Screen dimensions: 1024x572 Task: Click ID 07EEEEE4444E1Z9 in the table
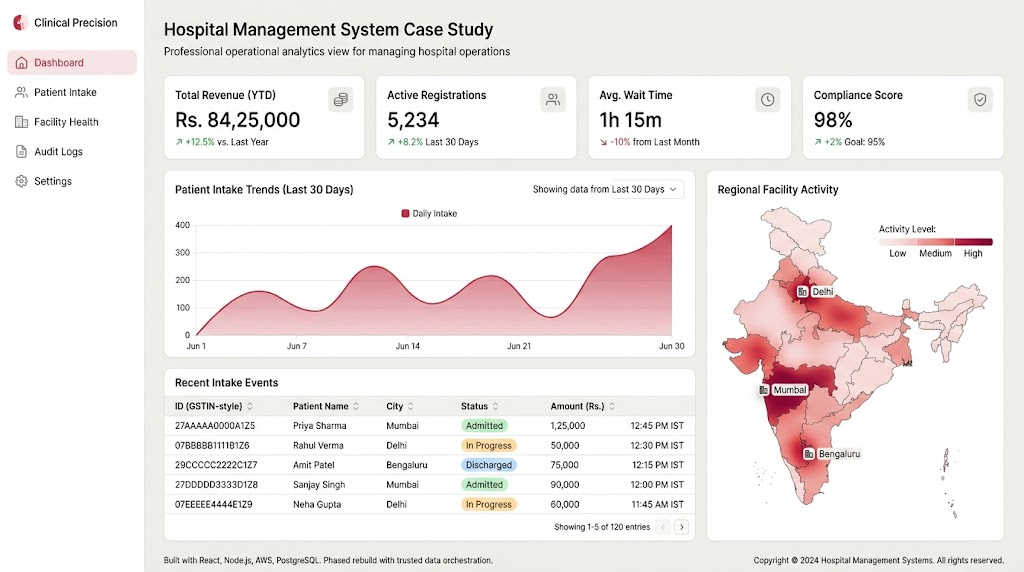(214, 504)
